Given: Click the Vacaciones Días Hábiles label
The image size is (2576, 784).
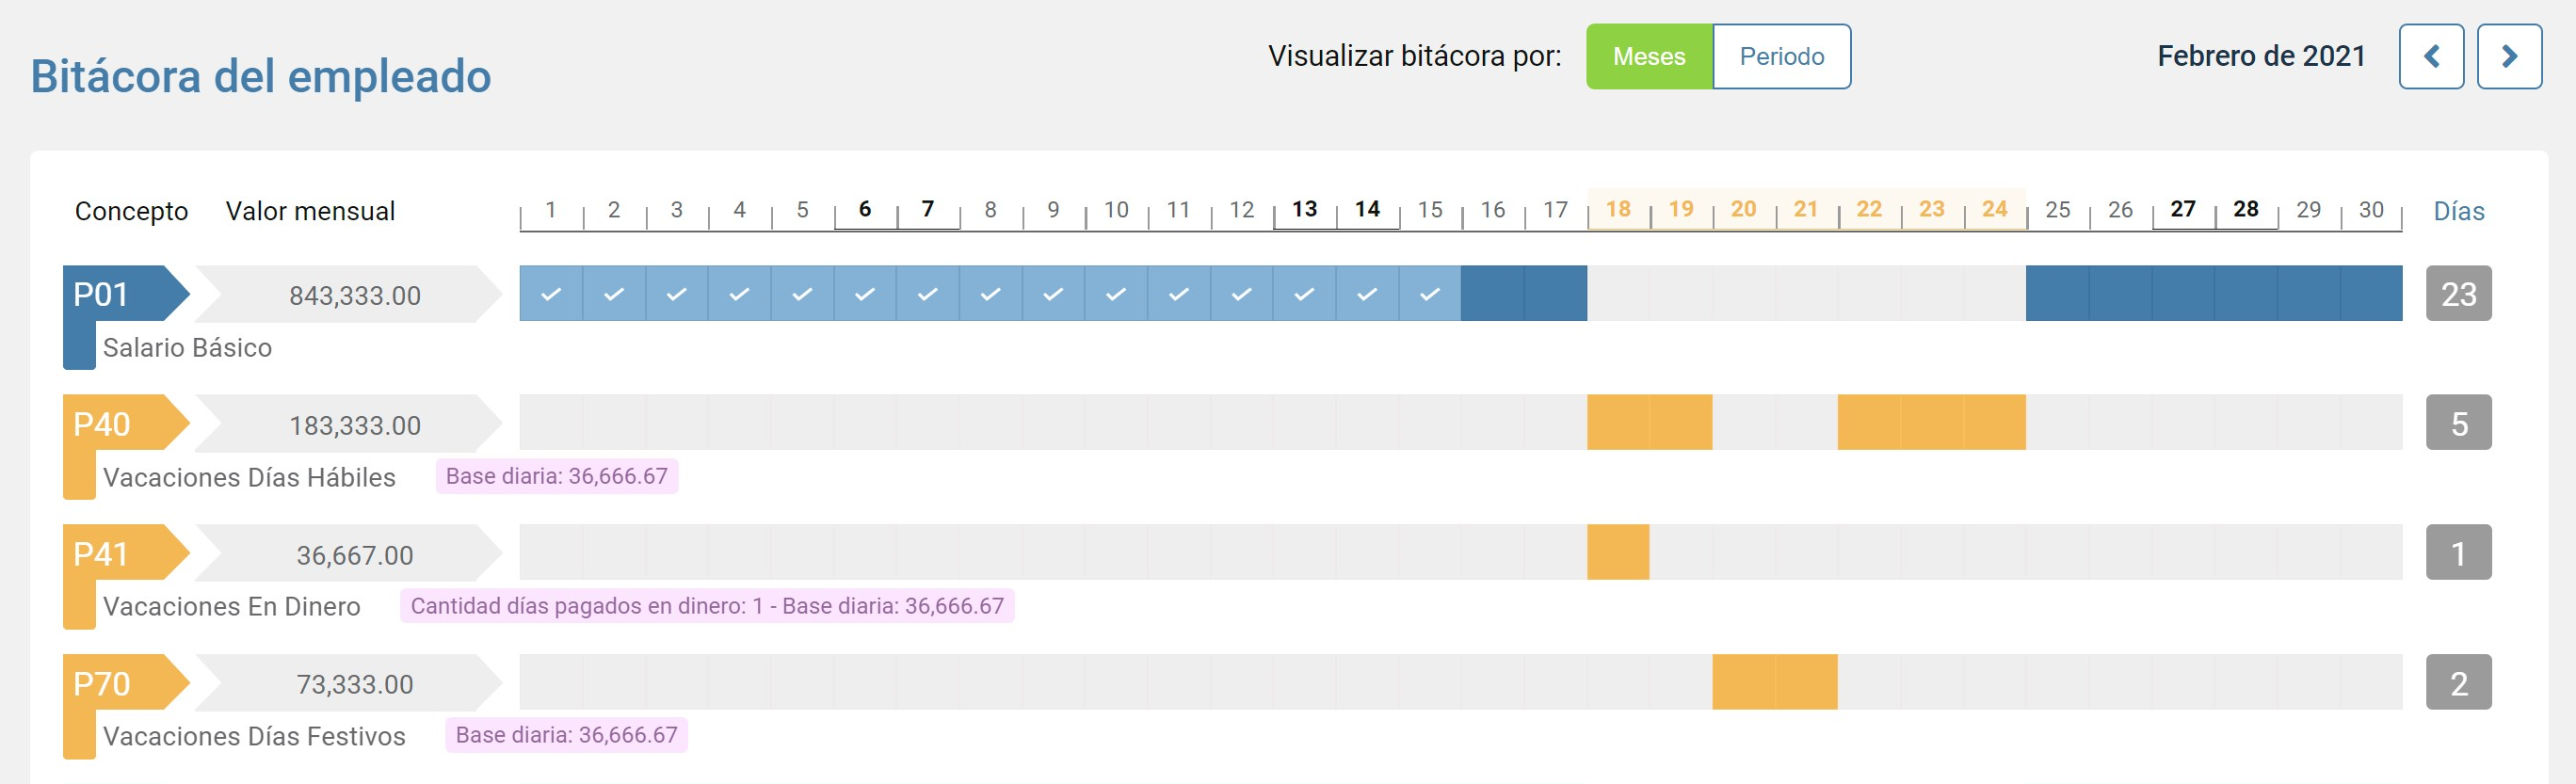Looking at the screenshot, I should click(x=249, y=478).
